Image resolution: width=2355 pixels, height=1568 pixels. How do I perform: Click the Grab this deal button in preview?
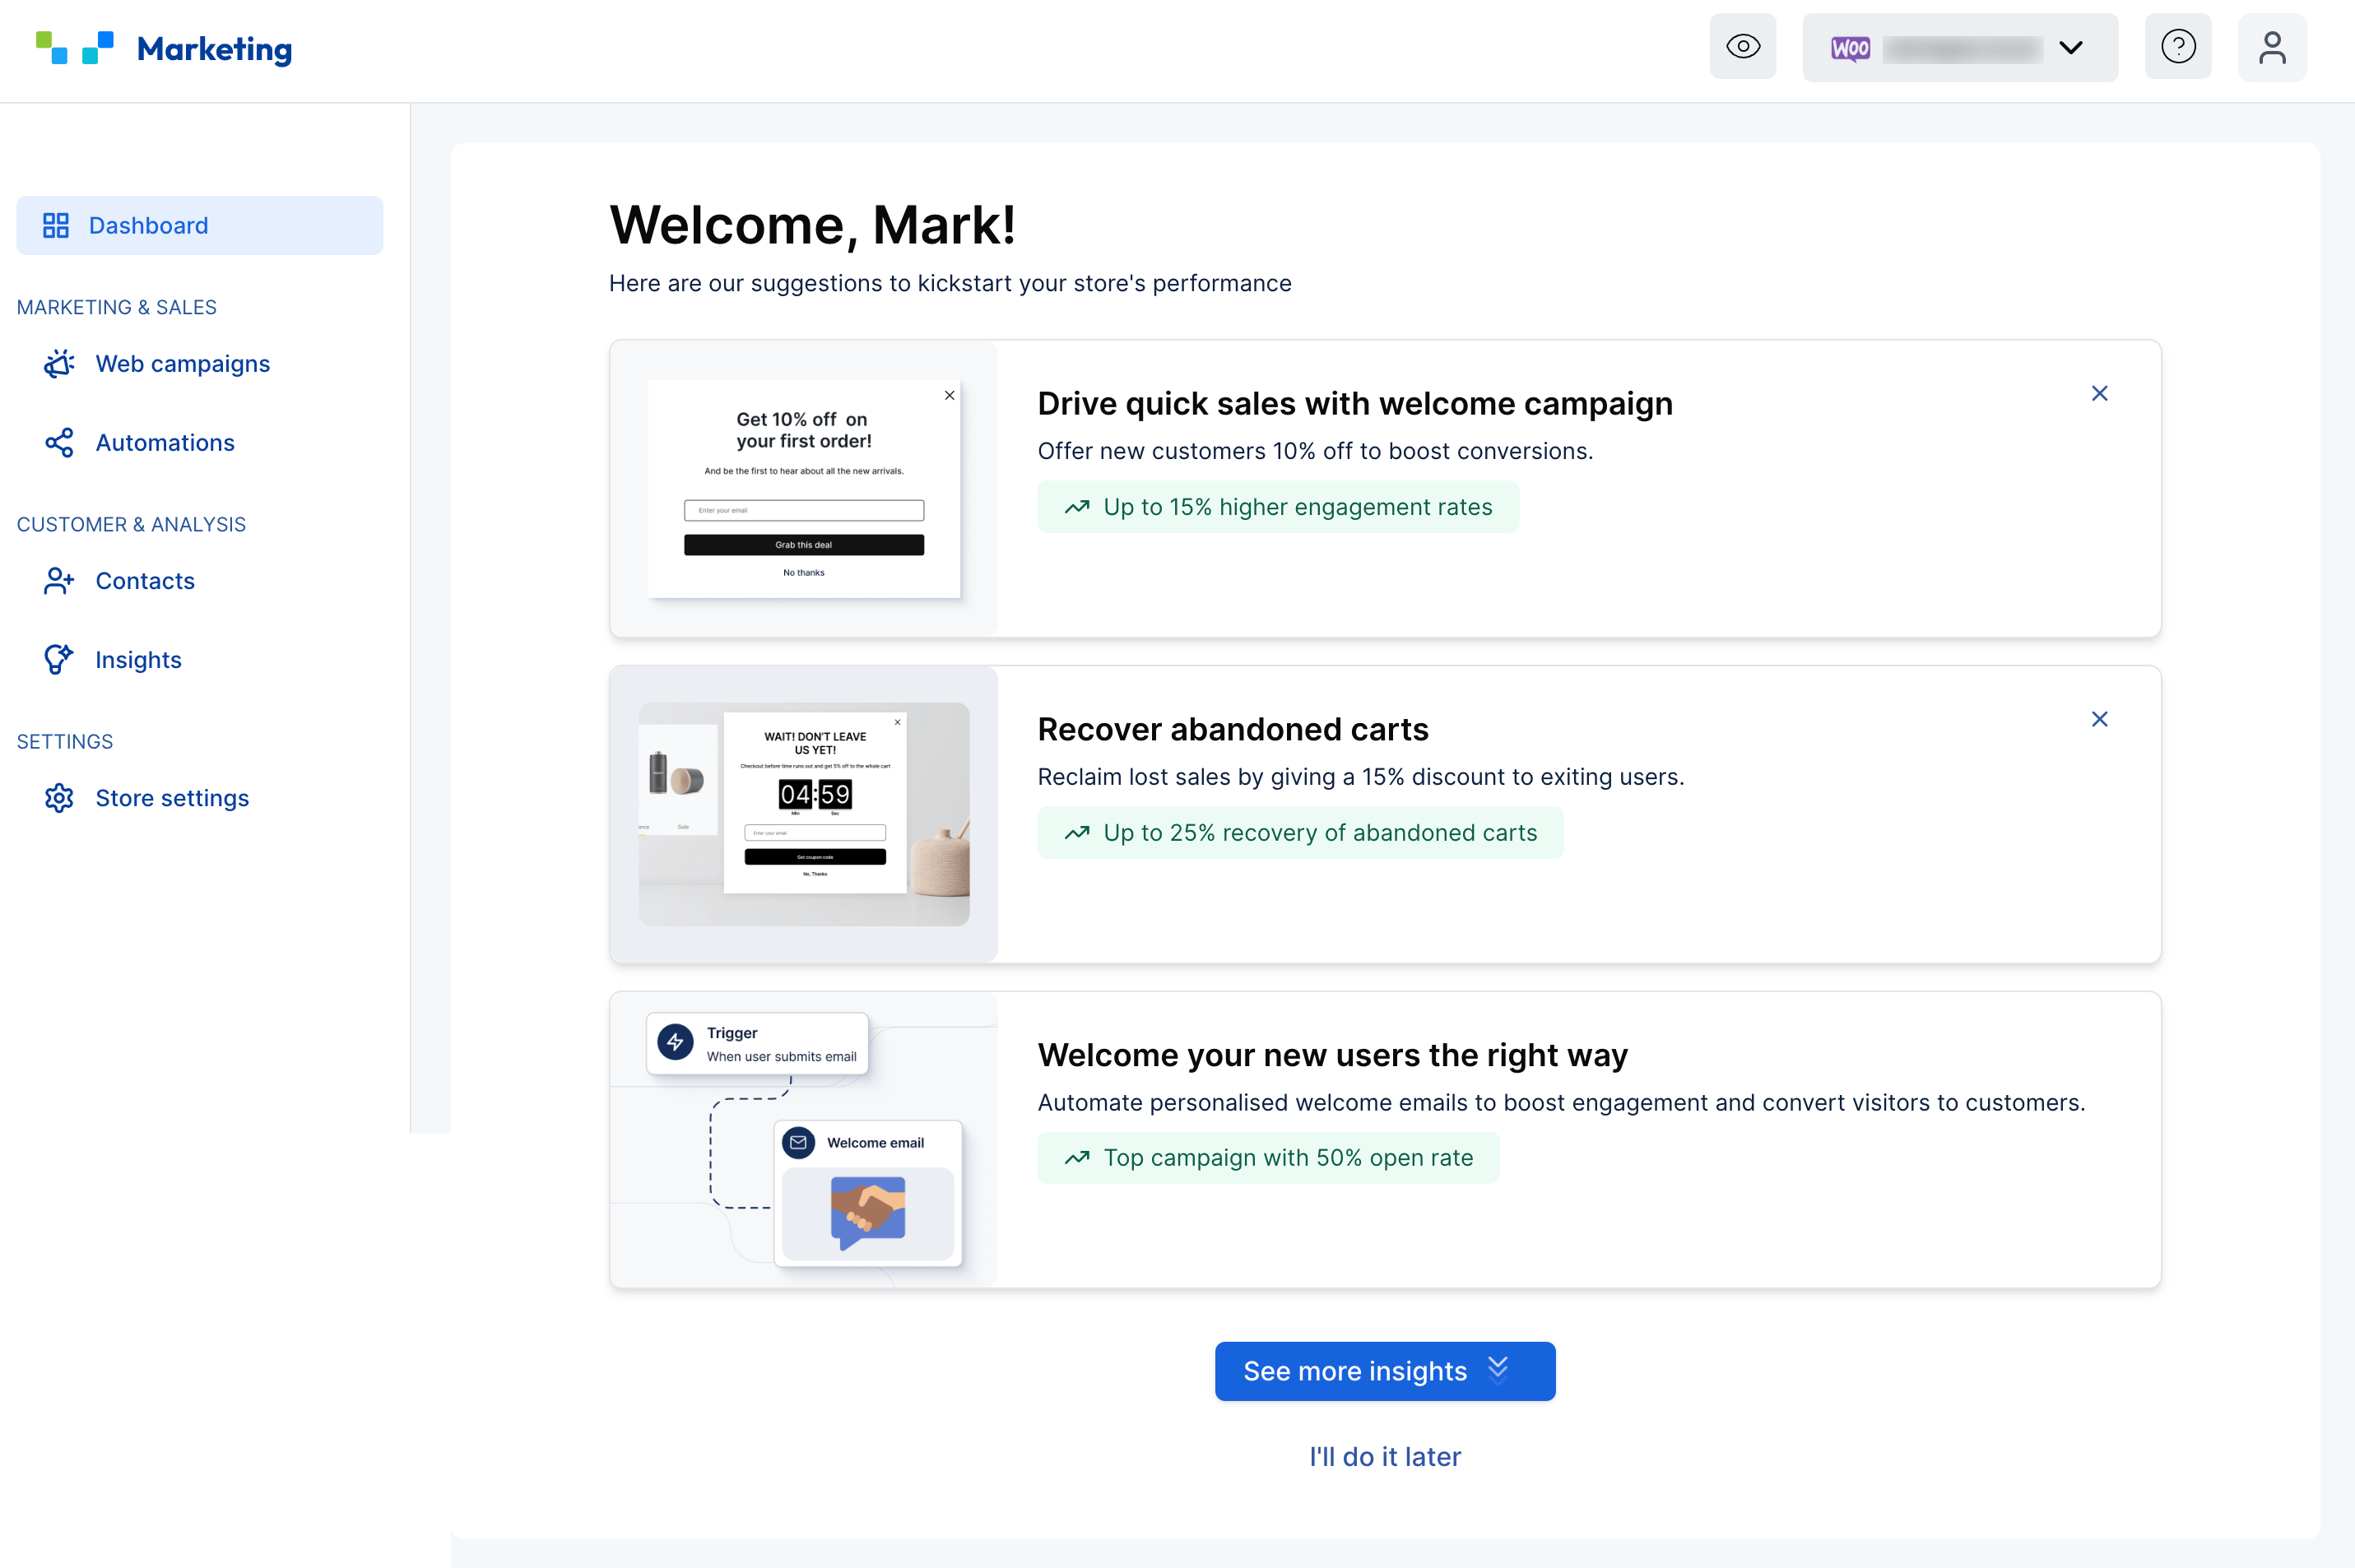coord(803,545)
